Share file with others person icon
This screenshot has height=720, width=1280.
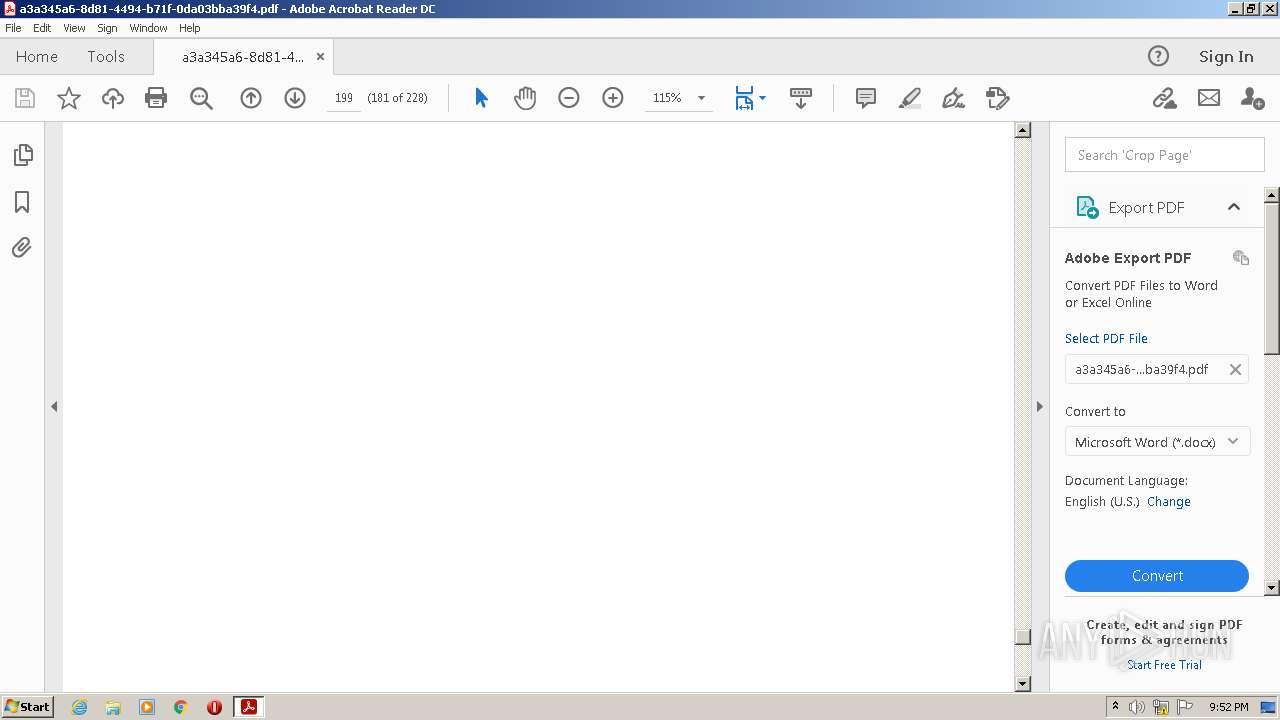coord(1252,98)
